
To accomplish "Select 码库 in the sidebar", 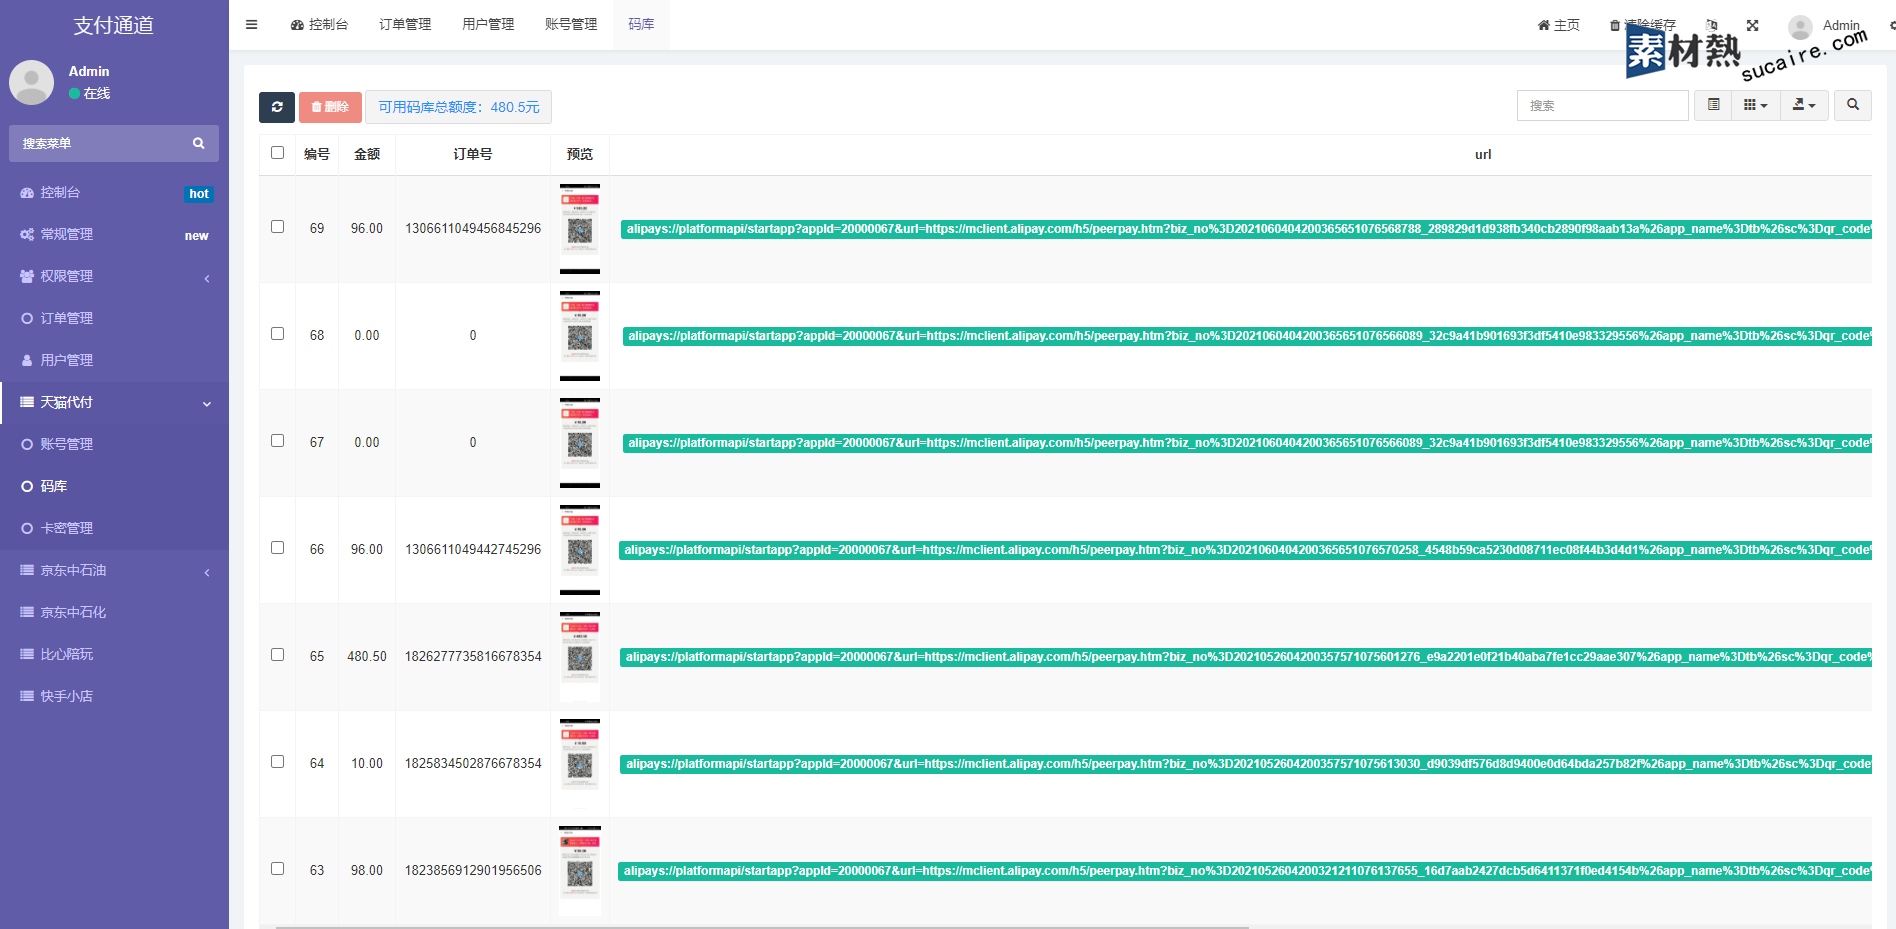I will tap(114, 486).
